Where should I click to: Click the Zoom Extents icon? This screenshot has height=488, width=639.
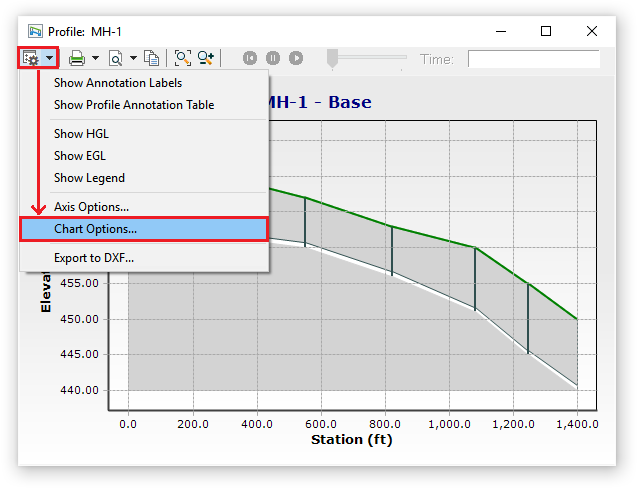click(183, 59)
